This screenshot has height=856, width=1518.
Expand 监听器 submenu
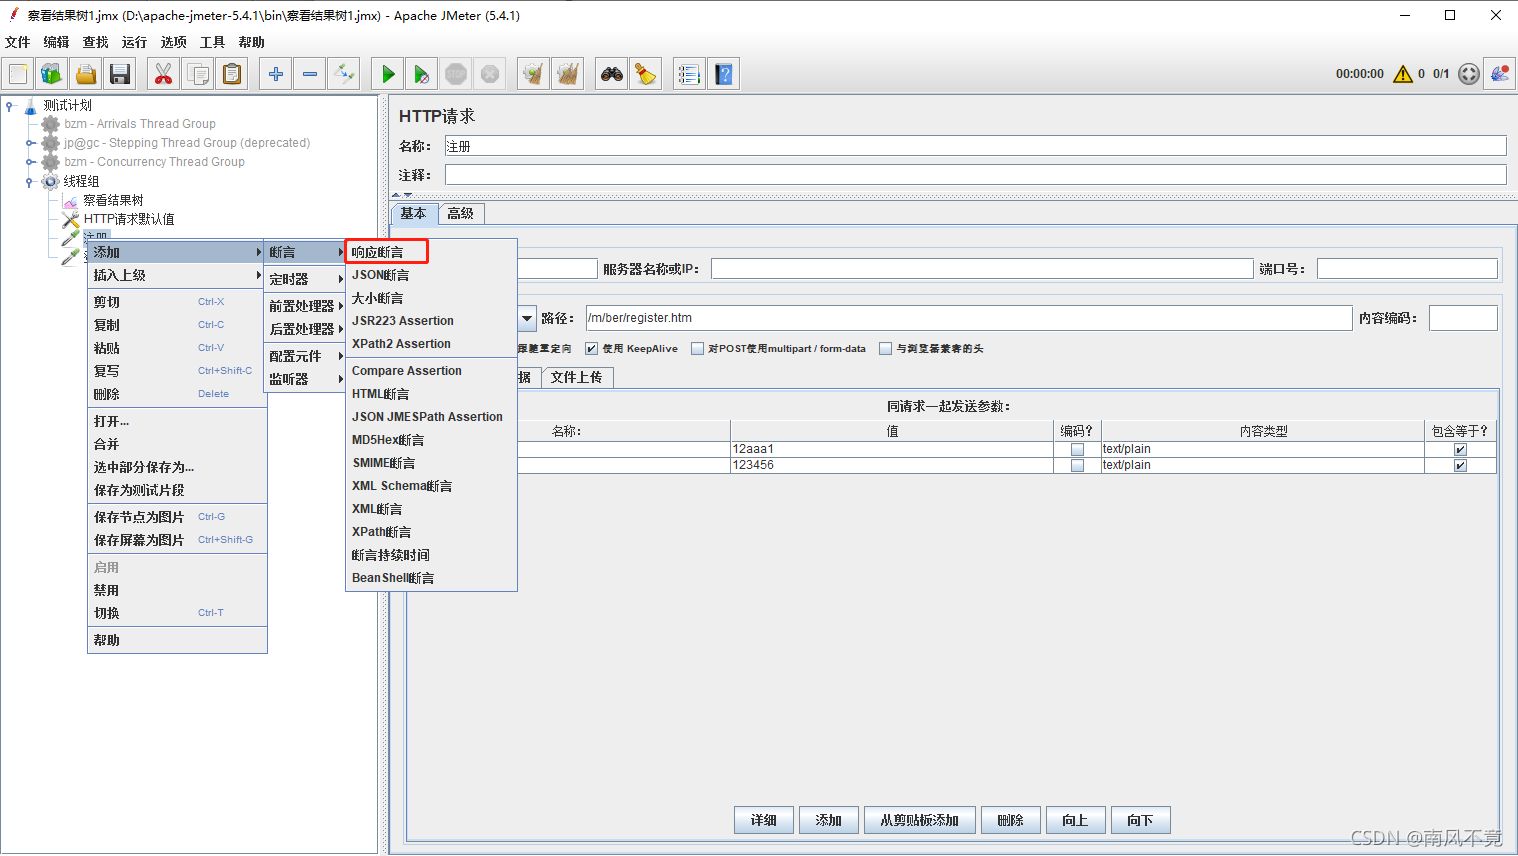304,379
